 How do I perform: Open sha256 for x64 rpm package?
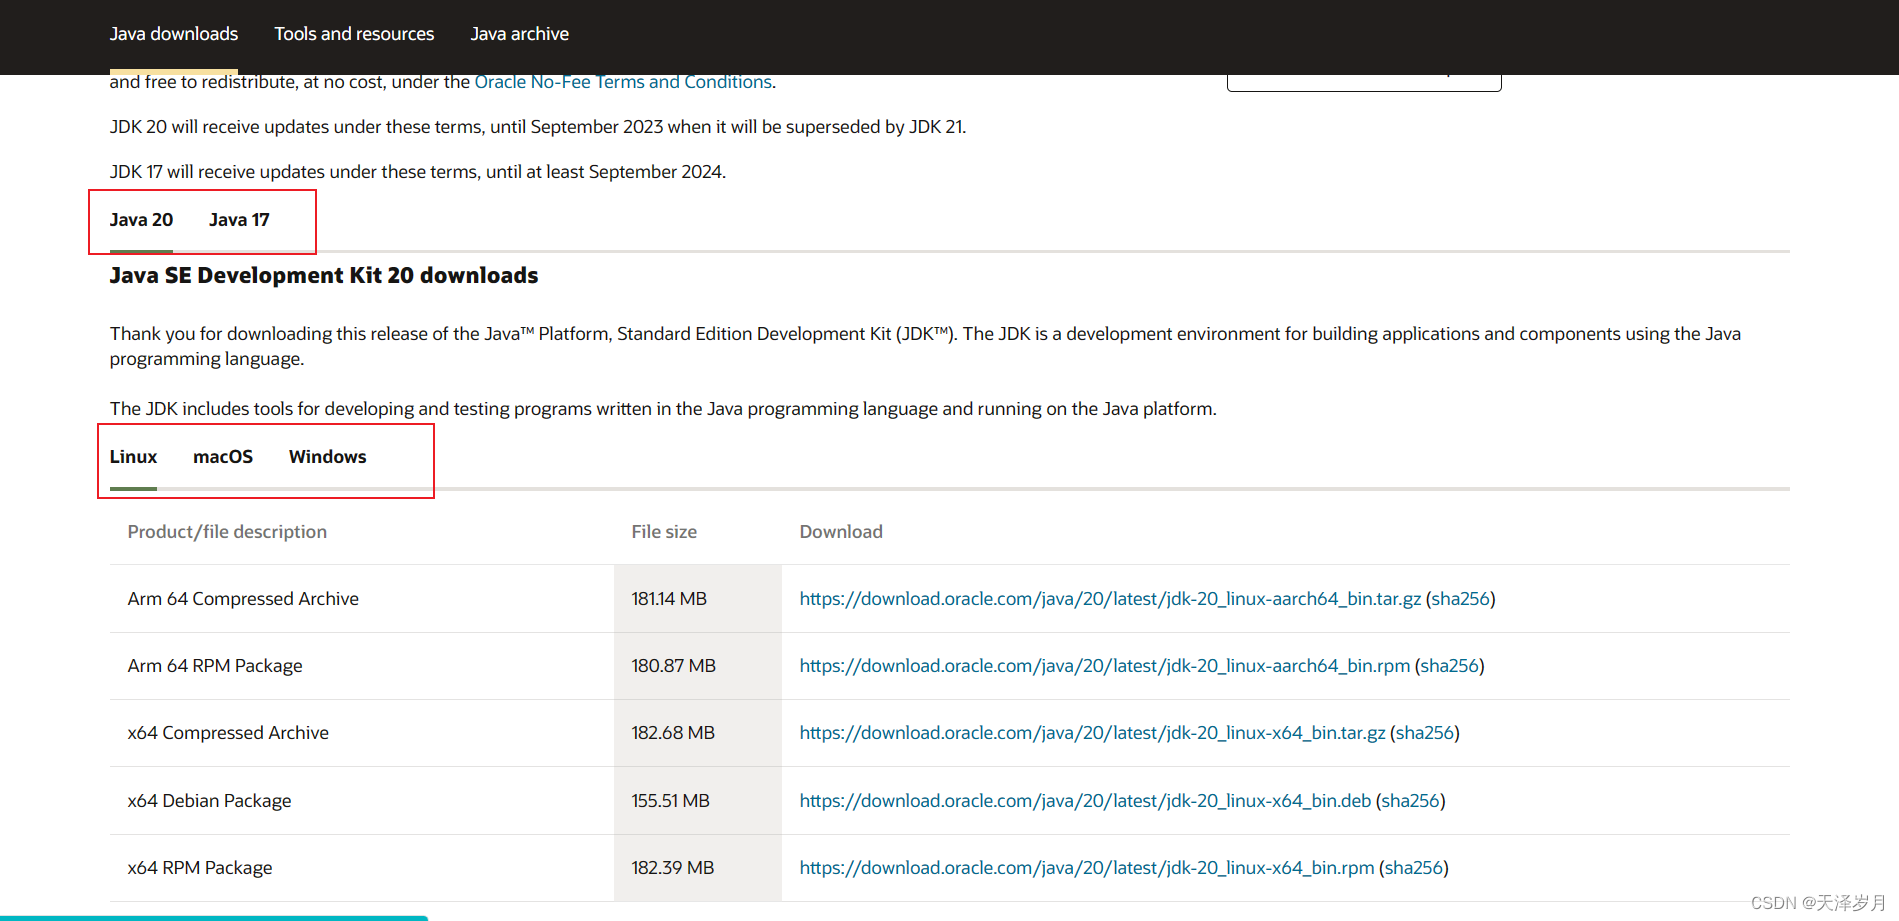[x=1414, y=868]
